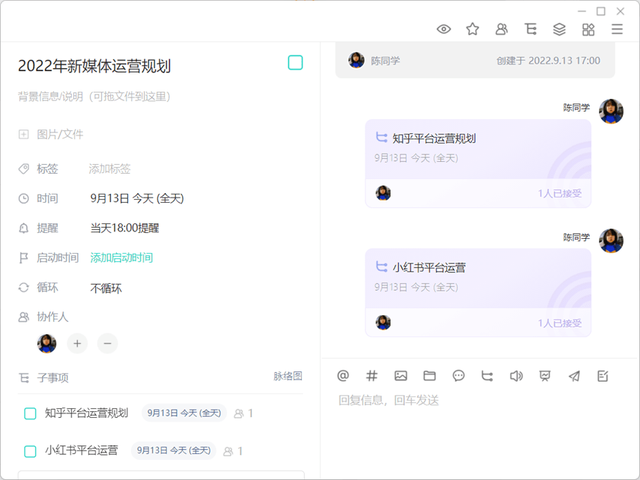The image size is (640, 480).
Task: Open collaborators icon in top toolbar
Action: point(502,29)
